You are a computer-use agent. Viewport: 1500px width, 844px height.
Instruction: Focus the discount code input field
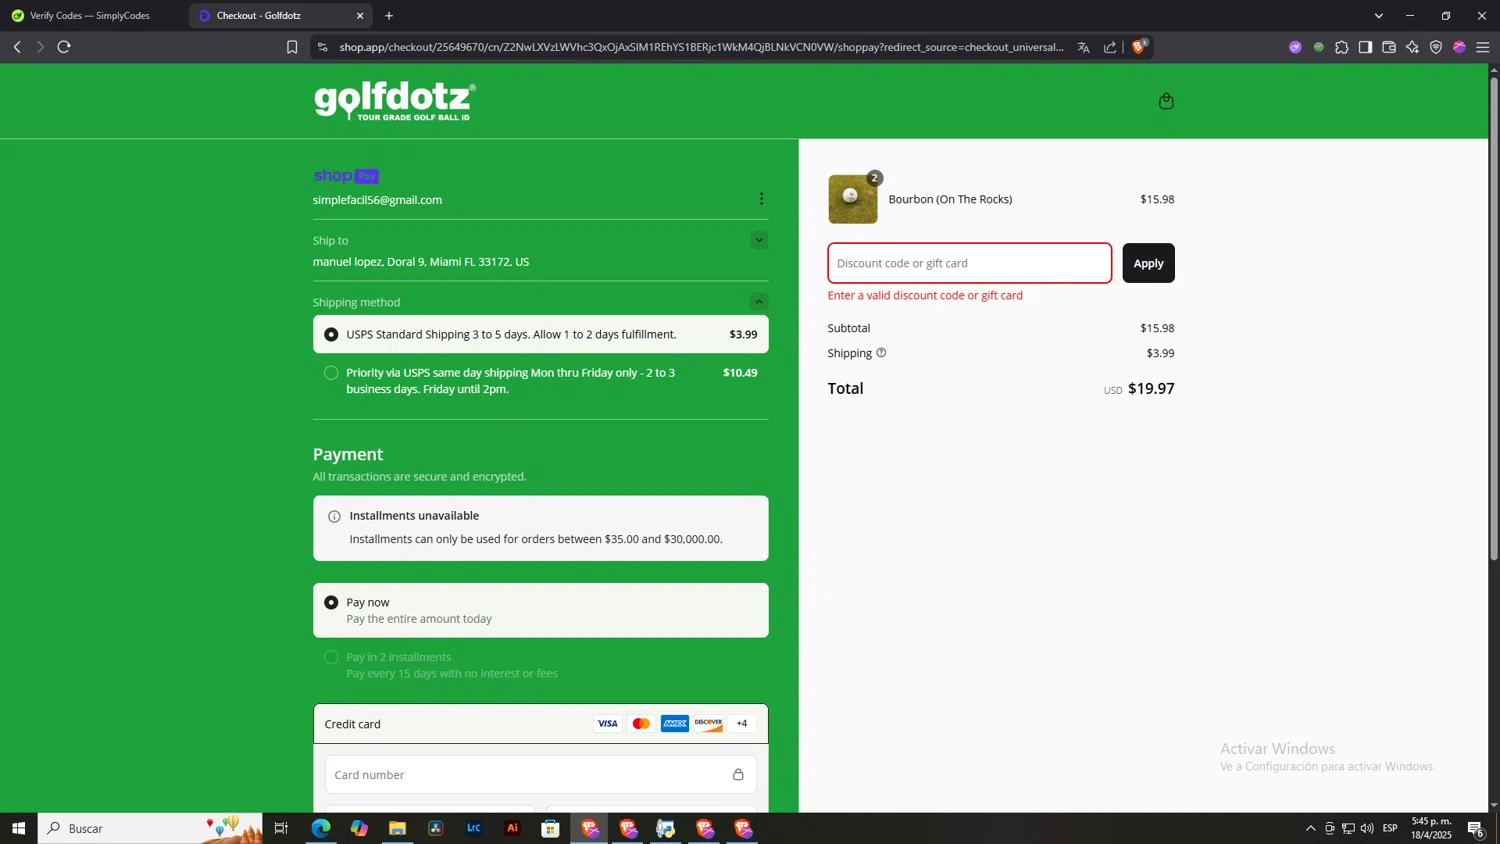[x=969, y=263]
